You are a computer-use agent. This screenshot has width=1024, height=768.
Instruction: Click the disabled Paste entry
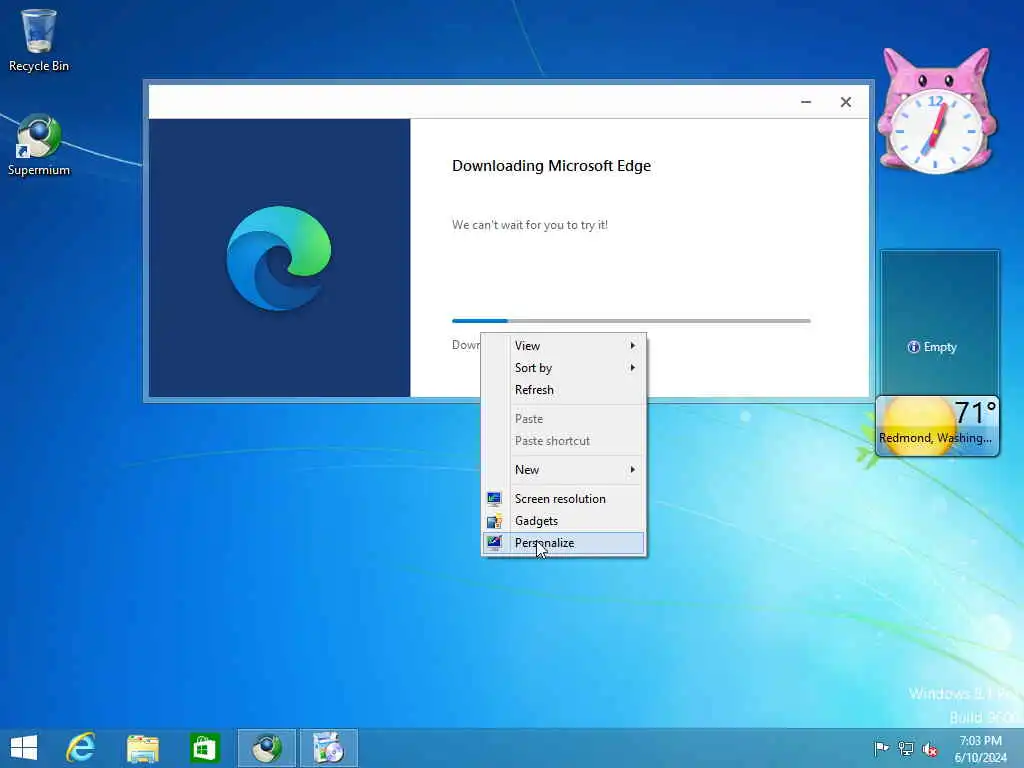(564, 419)
